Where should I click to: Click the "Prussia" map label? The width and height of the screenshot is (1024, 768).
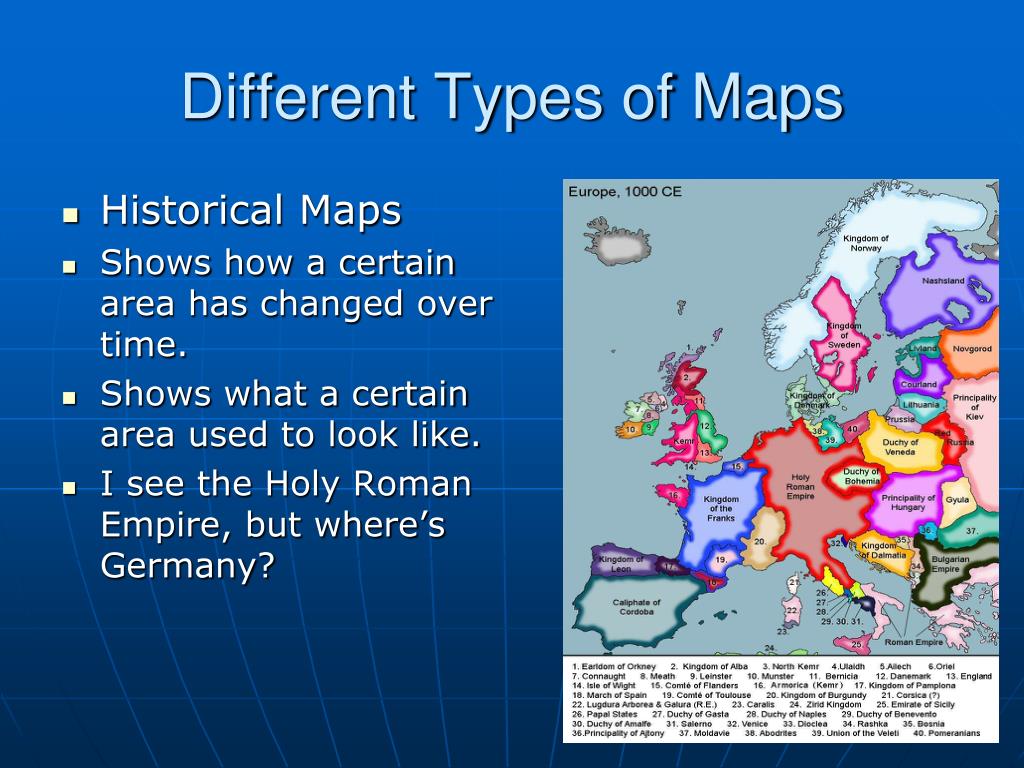(900, 419)
